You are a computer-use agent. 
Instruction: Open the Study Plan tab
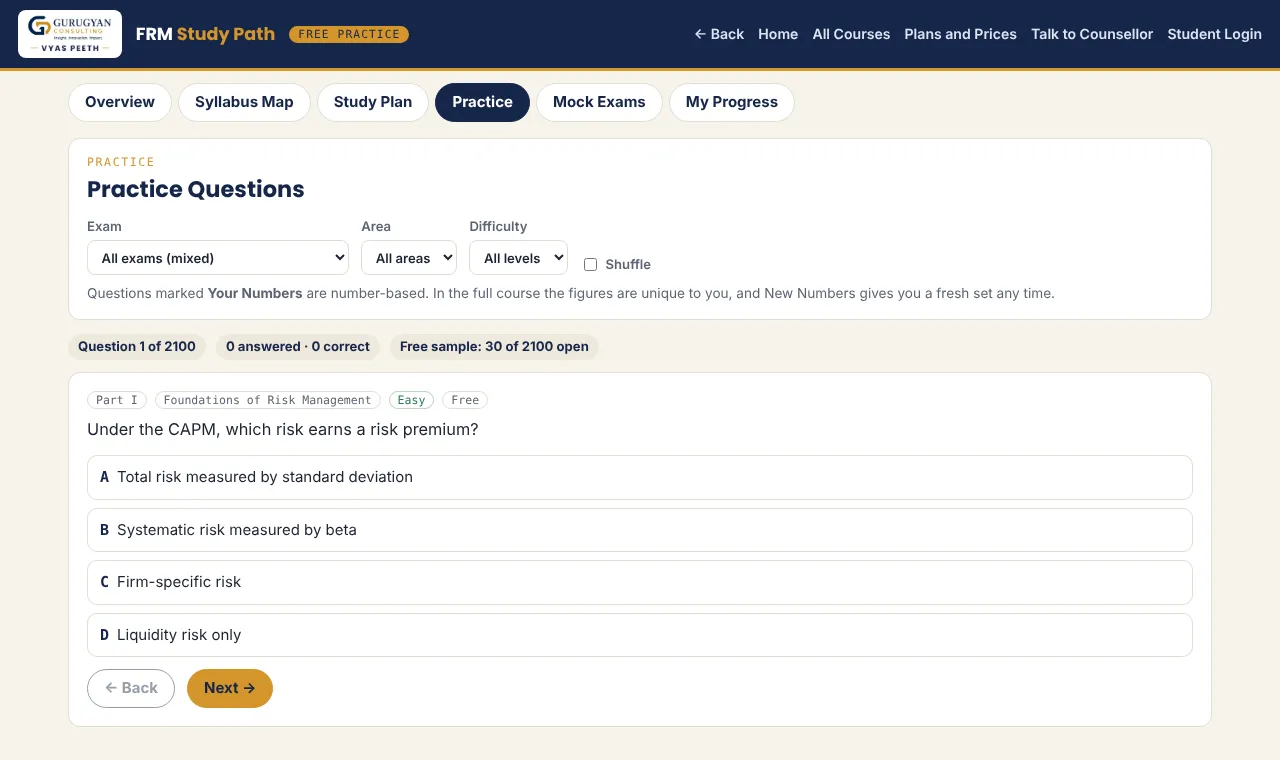(x=373, y=102)
